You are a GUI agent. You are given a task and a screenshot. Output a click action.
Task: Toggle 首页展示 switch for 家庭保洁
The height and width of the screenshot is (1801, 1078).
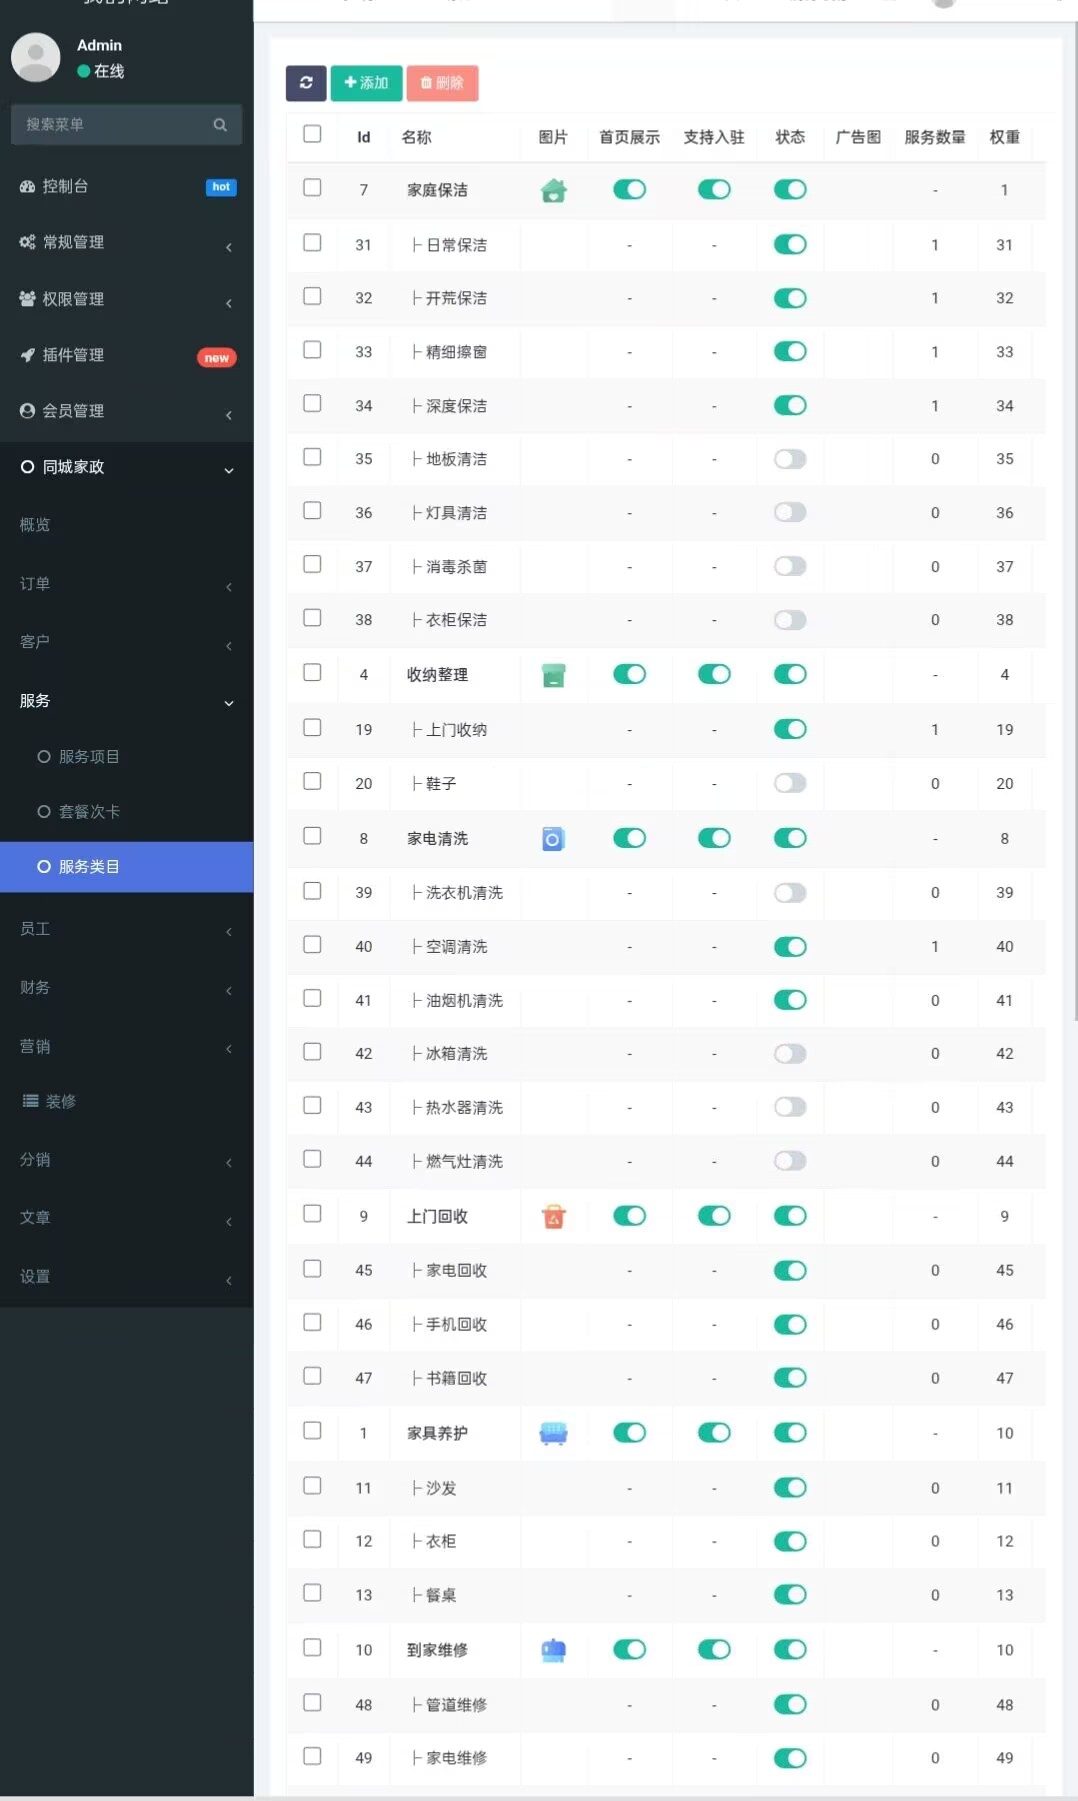point(629,190)
